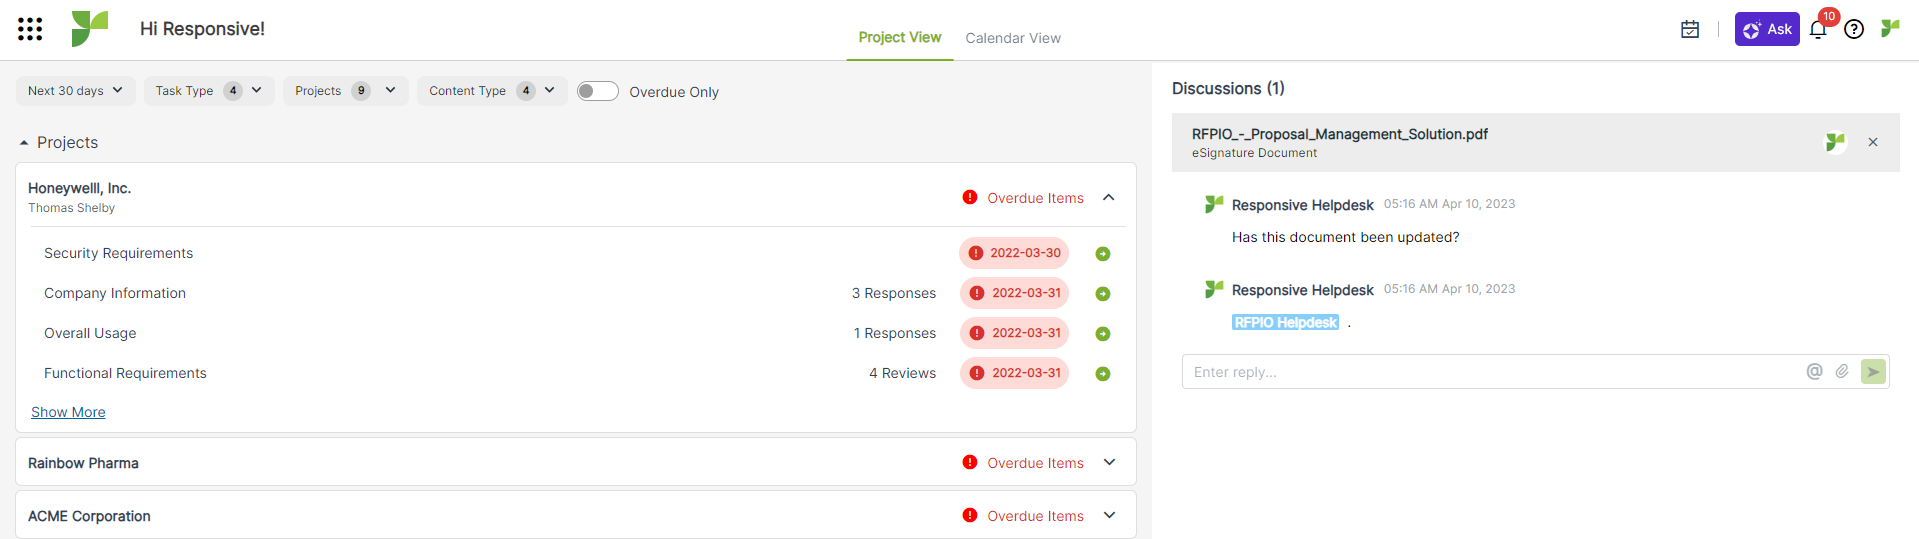This screenshot has height=539, width=1919.
Task: Click the ACME Corporation project name
Action: point(89,516)
